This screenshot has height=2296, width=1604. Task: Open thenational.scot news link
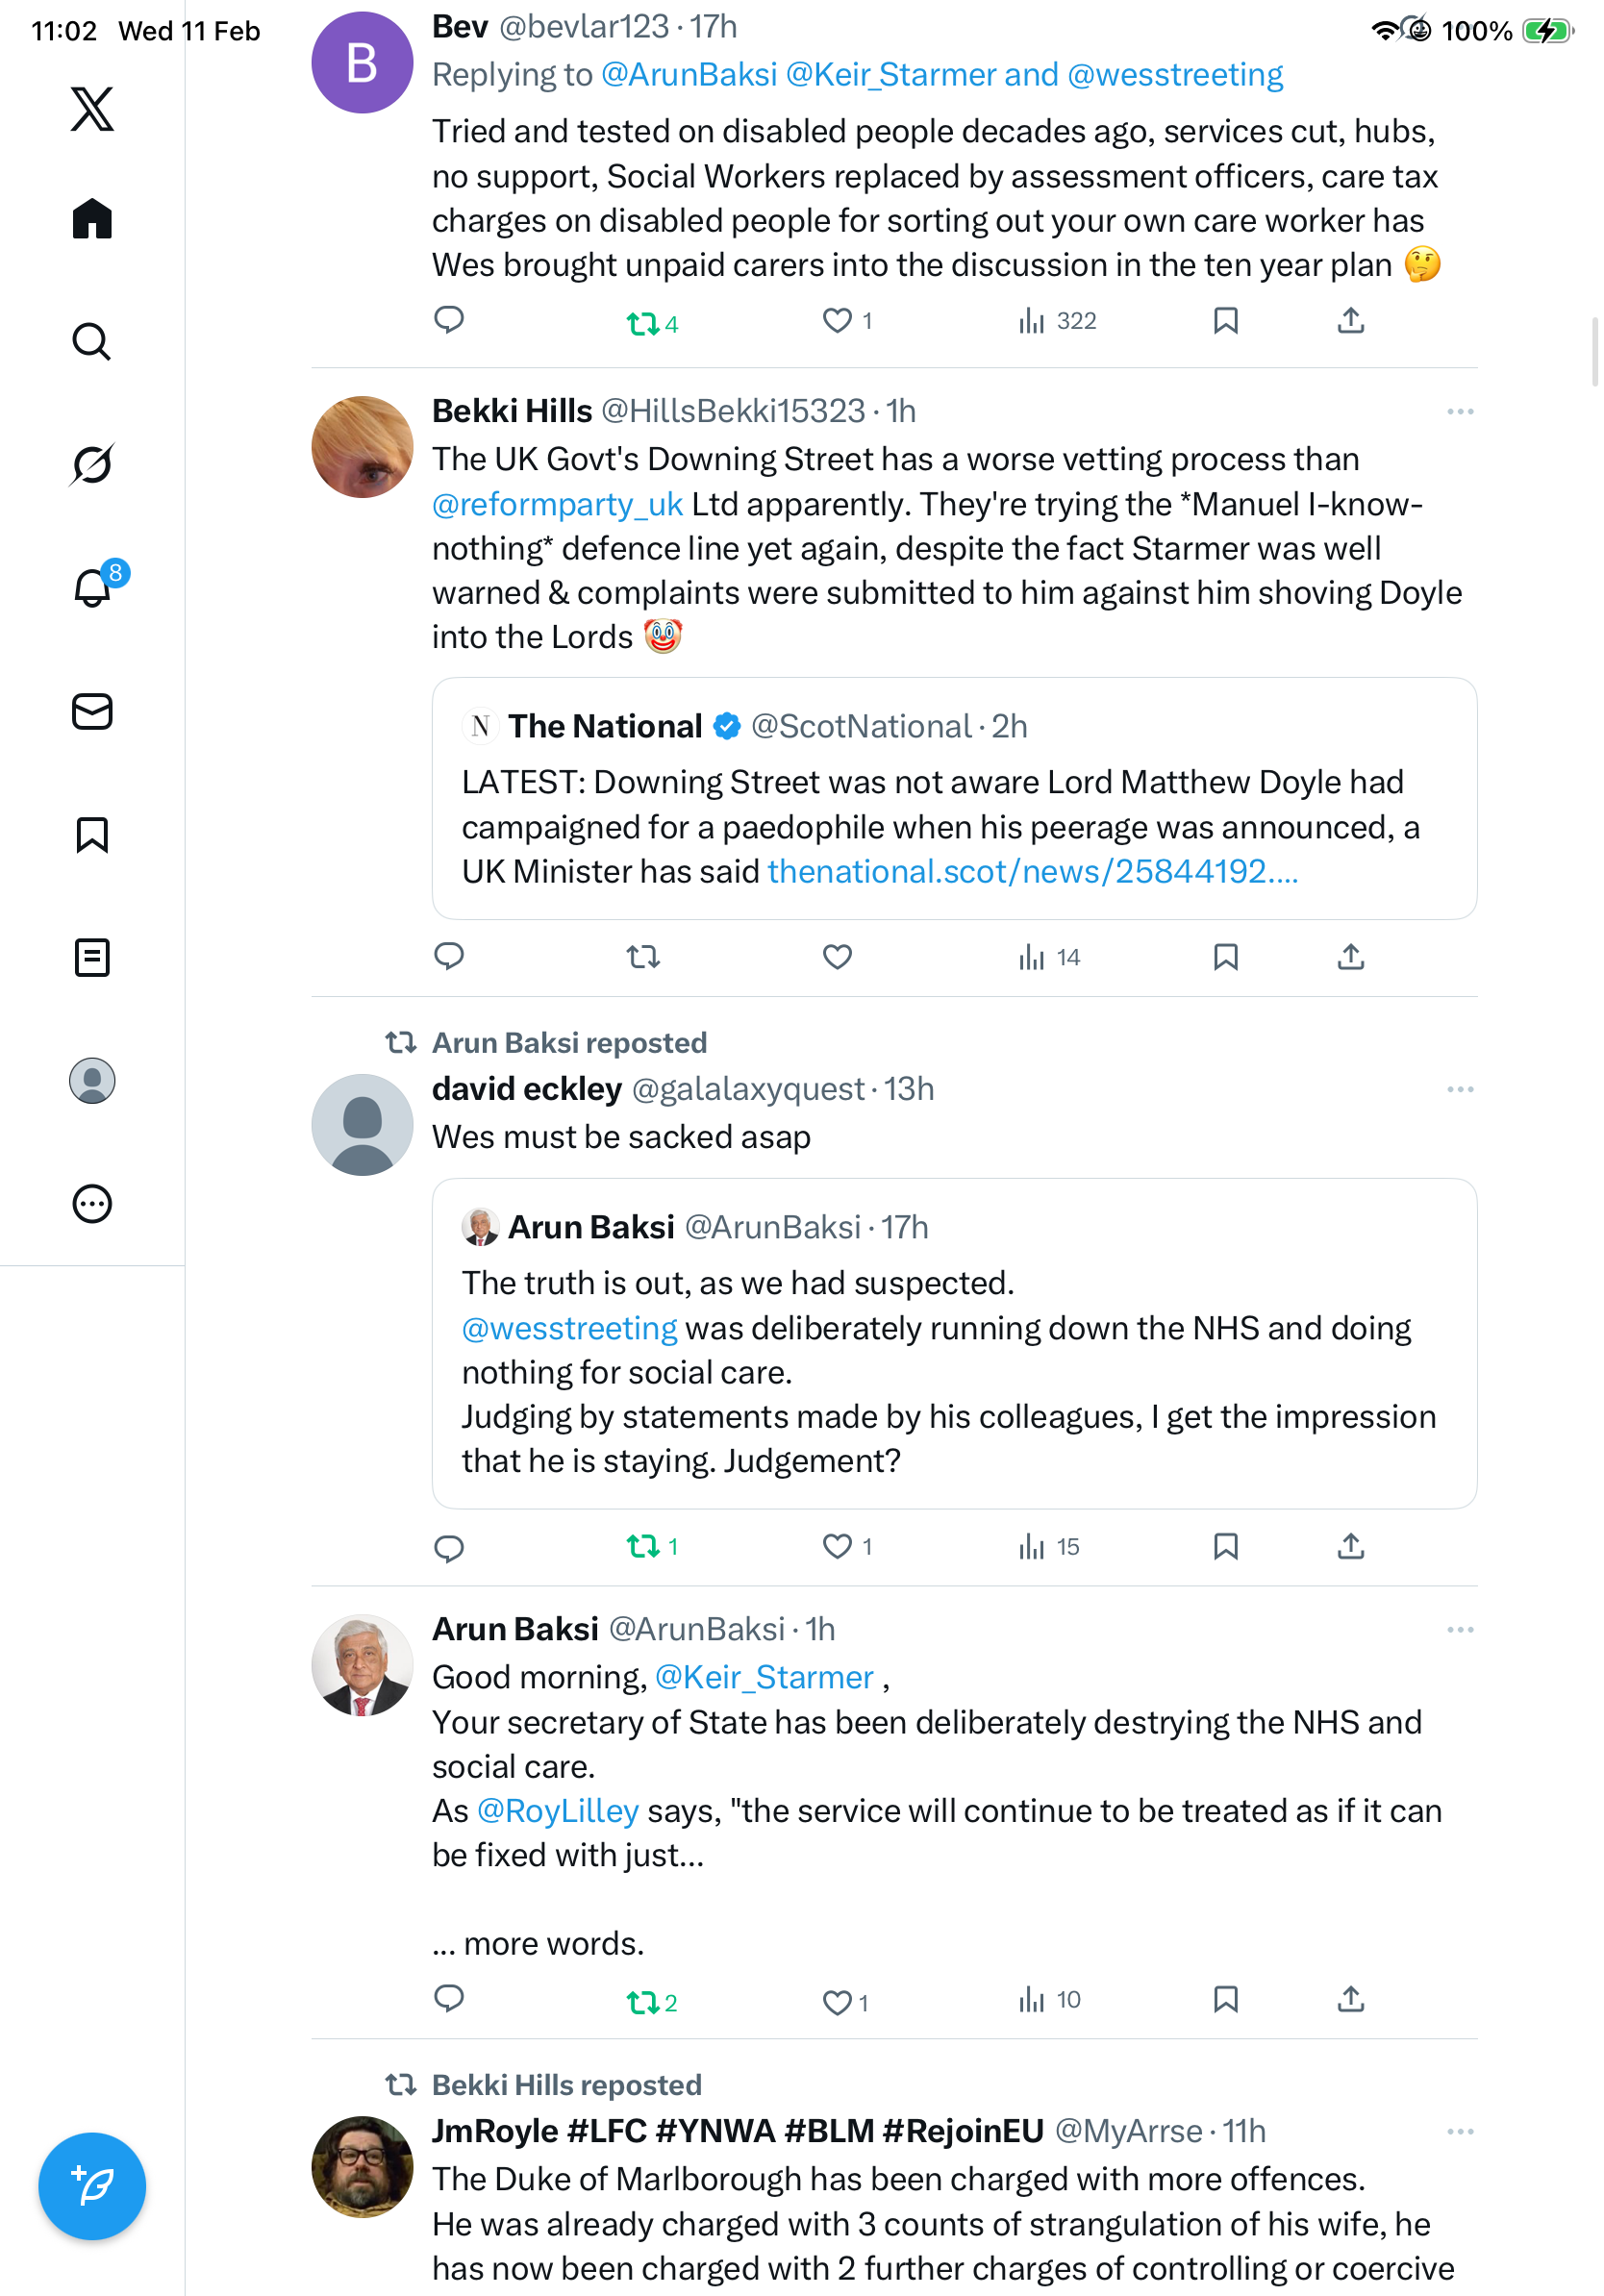click(x=1032, y=871)
